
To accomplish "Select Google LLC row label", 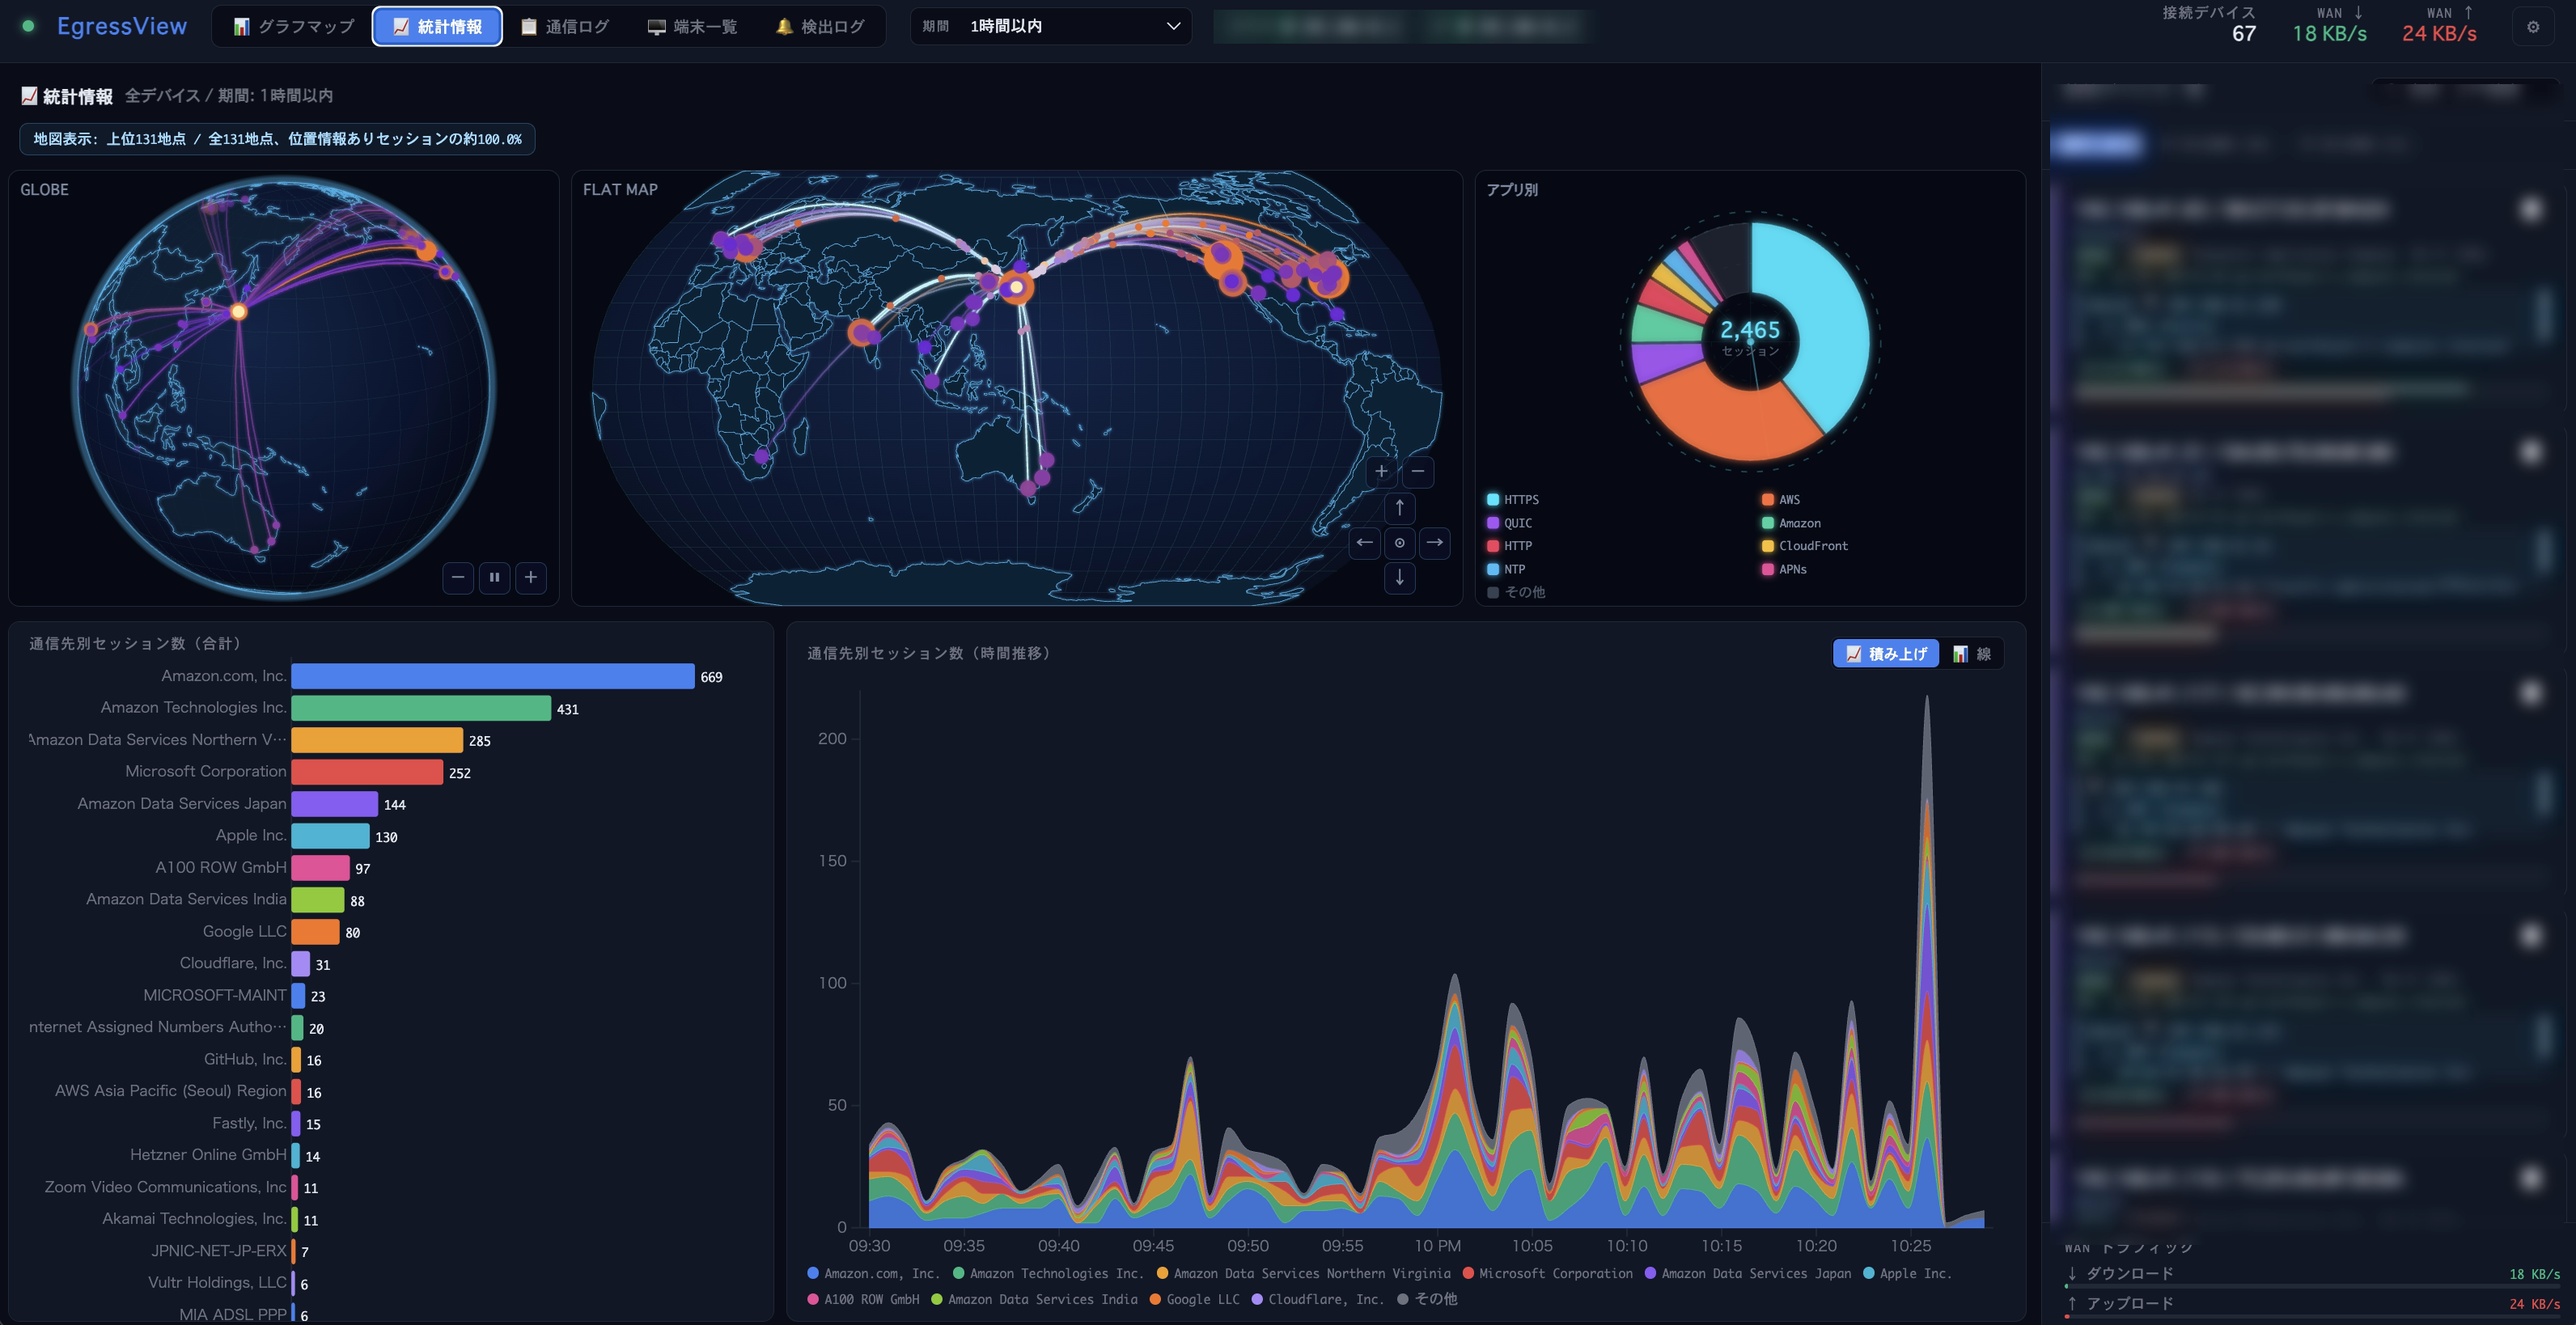I will pyautogui.click(x=244, y=931).
